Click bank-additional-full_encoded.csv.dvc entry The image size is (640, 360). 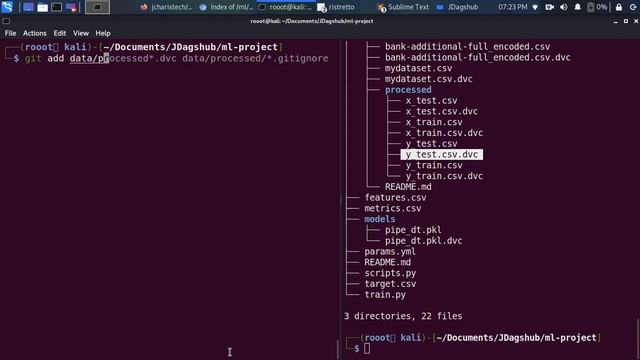pyautogui.click(x=478, y=58)
